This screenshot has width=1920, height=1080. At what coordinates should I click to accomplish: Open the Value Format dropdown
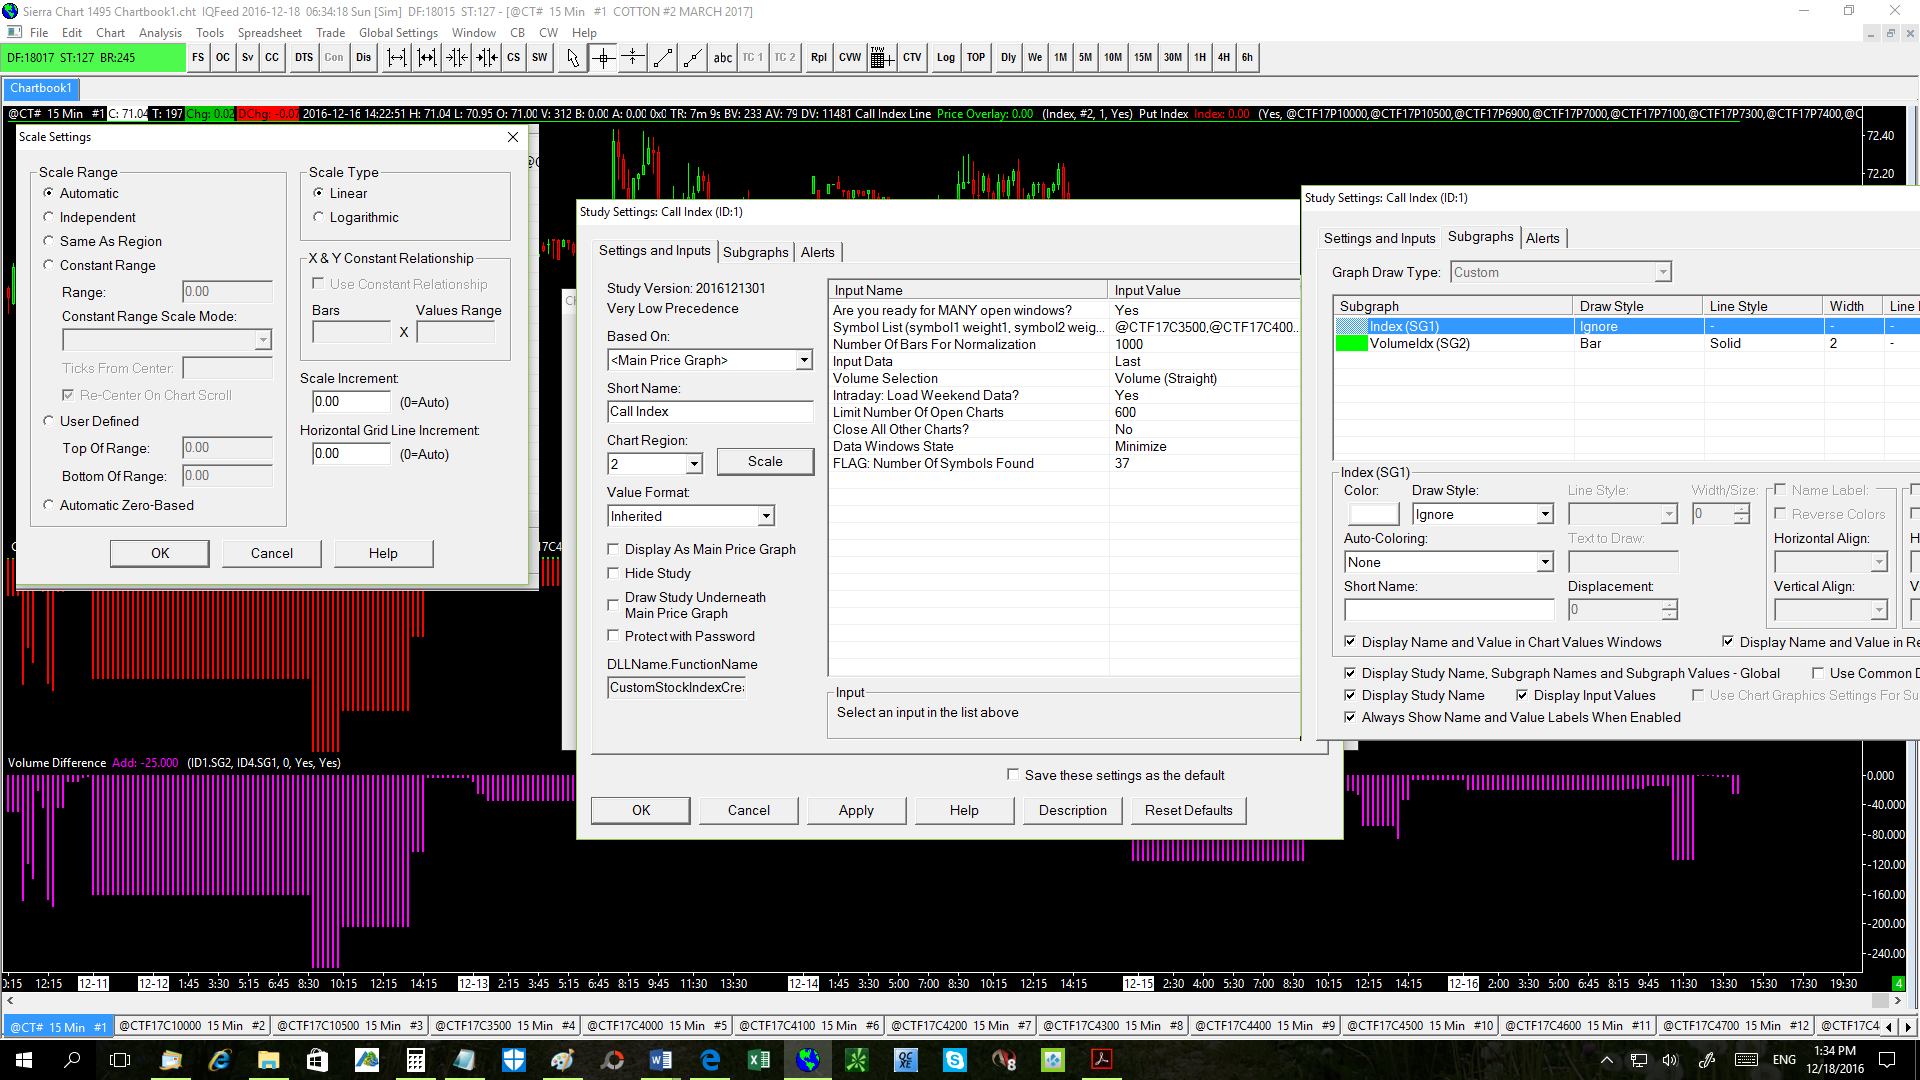coord(766,516)
